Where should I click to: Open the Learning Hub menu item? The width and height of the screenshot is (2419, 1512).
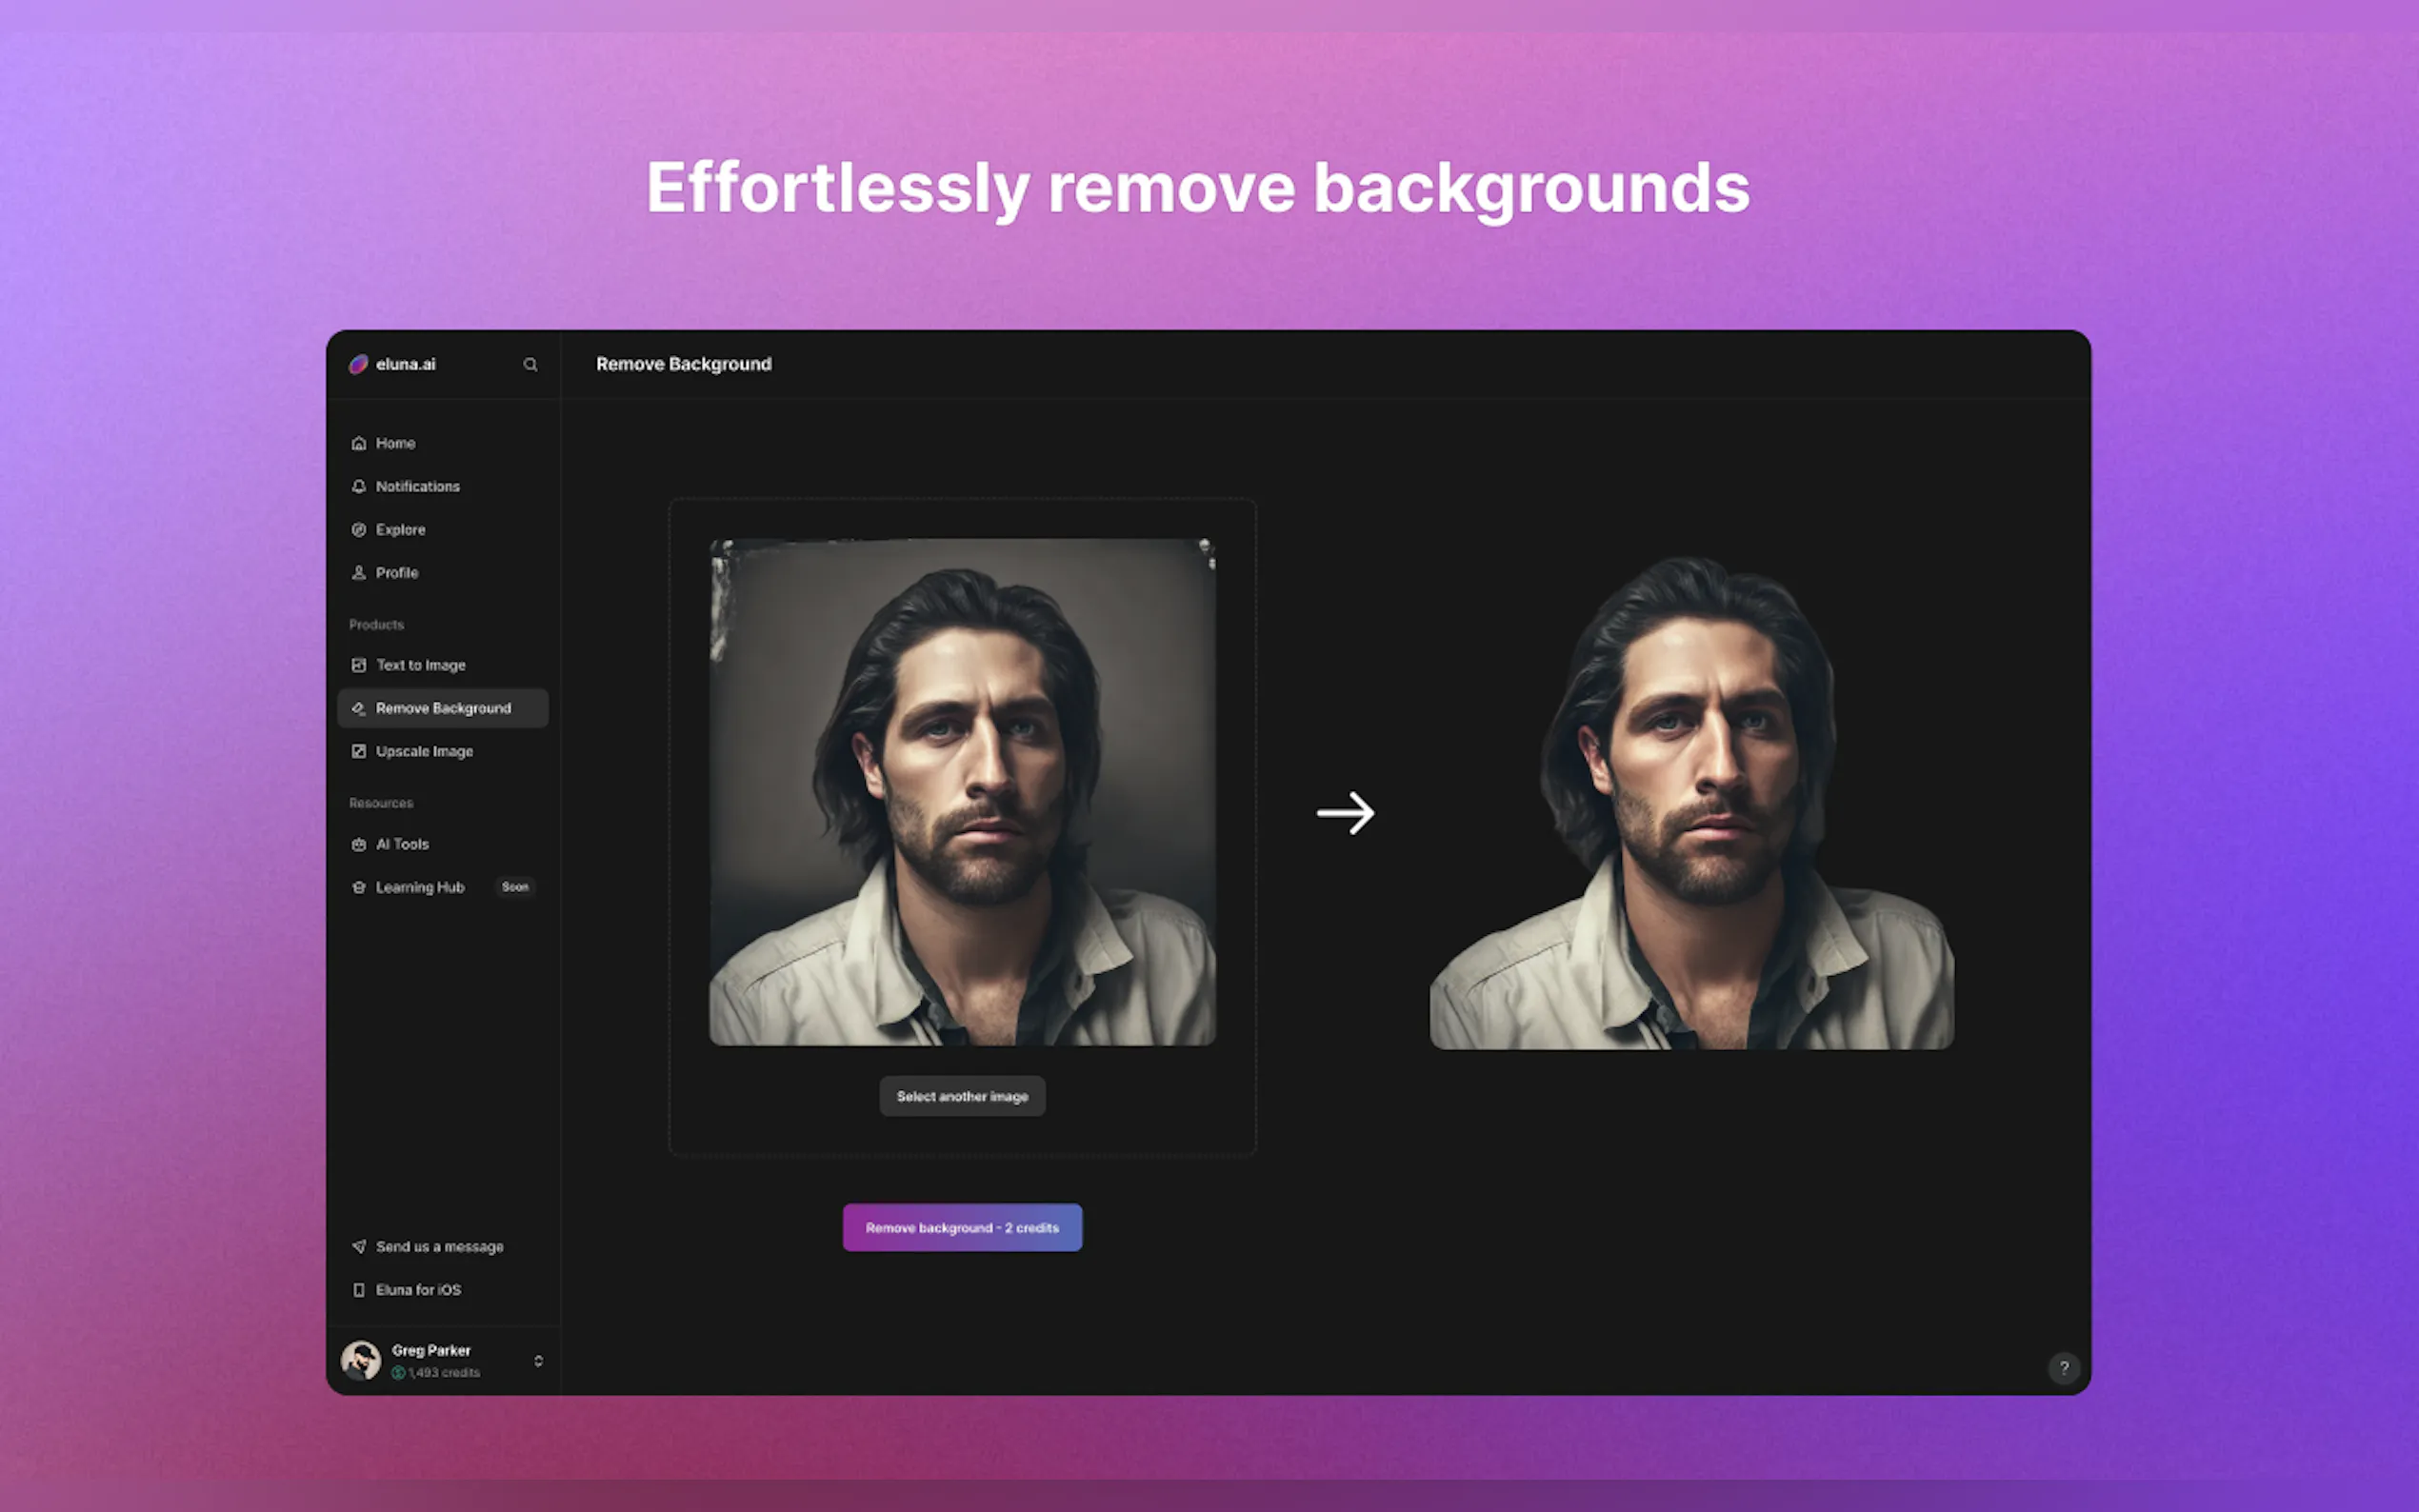click(x=420, y=887)
